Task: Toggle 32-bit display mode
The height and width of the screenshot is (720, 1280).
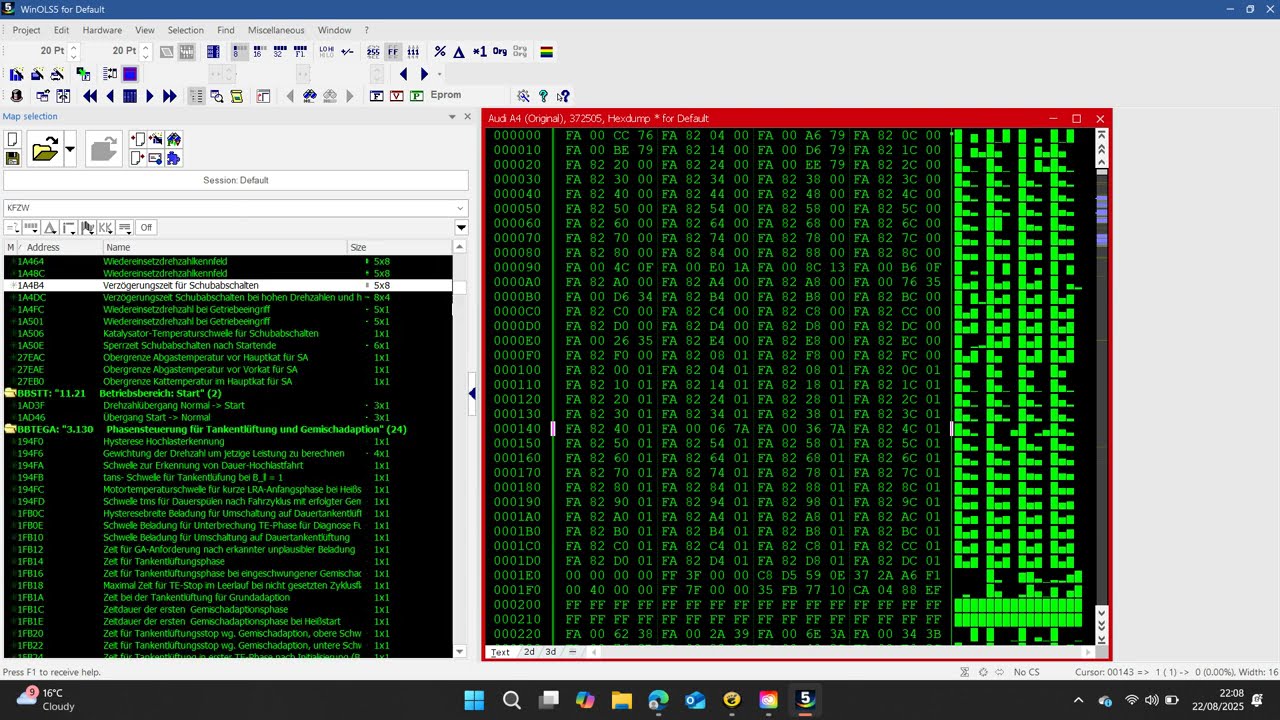Action: tap(277, 51)
